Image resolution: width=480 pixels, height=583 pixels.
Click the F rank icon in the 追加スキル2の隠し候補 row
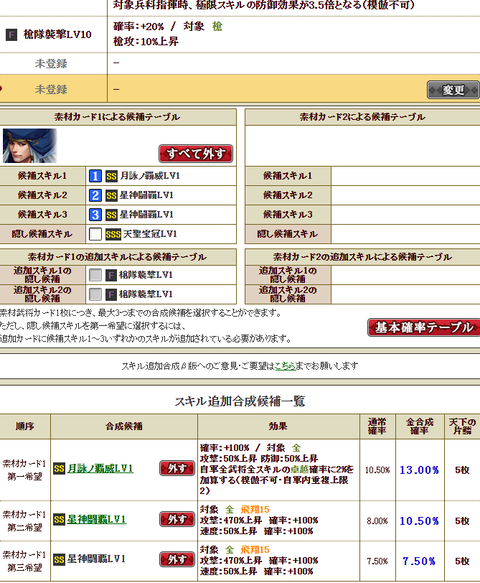pos(111,294)
